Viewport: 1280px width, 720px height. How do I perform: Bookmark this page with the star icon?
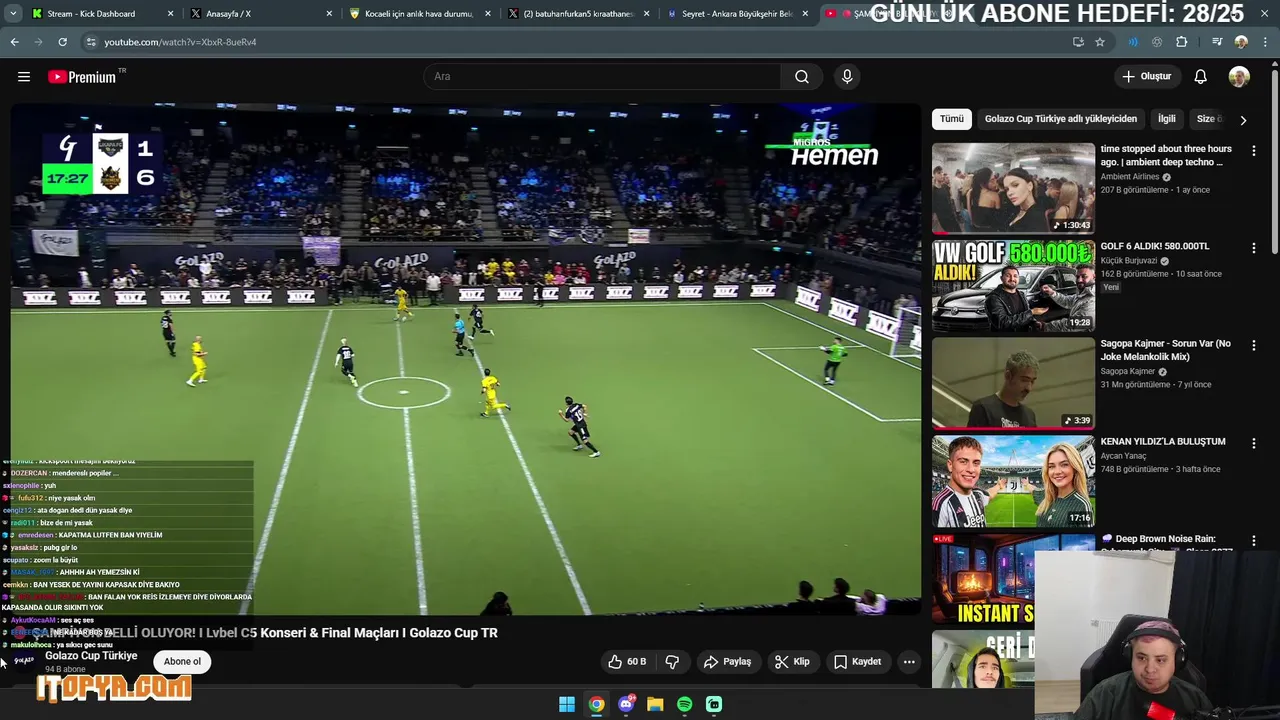(1100, 42)
